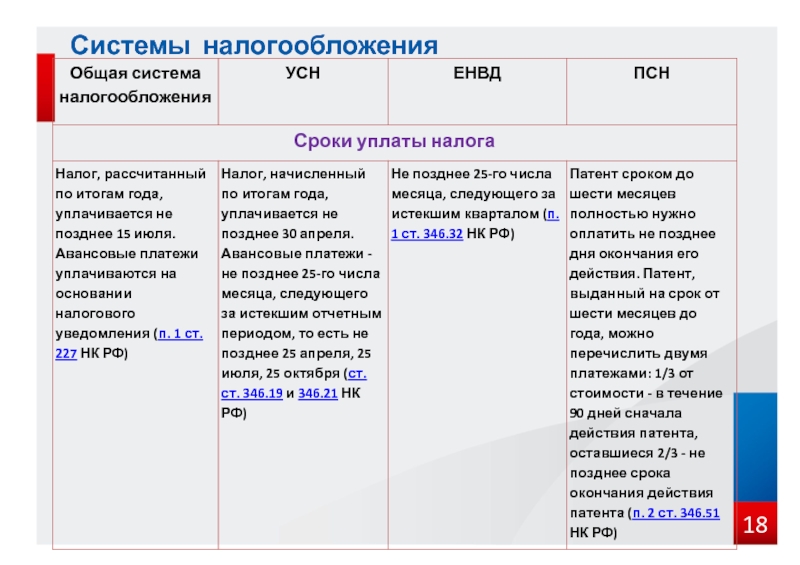Click the text 'Не позднее 25-го числа' in ЕНВД column
The height and width of the screenshot is (565, 800).
(x=471, y=174)
